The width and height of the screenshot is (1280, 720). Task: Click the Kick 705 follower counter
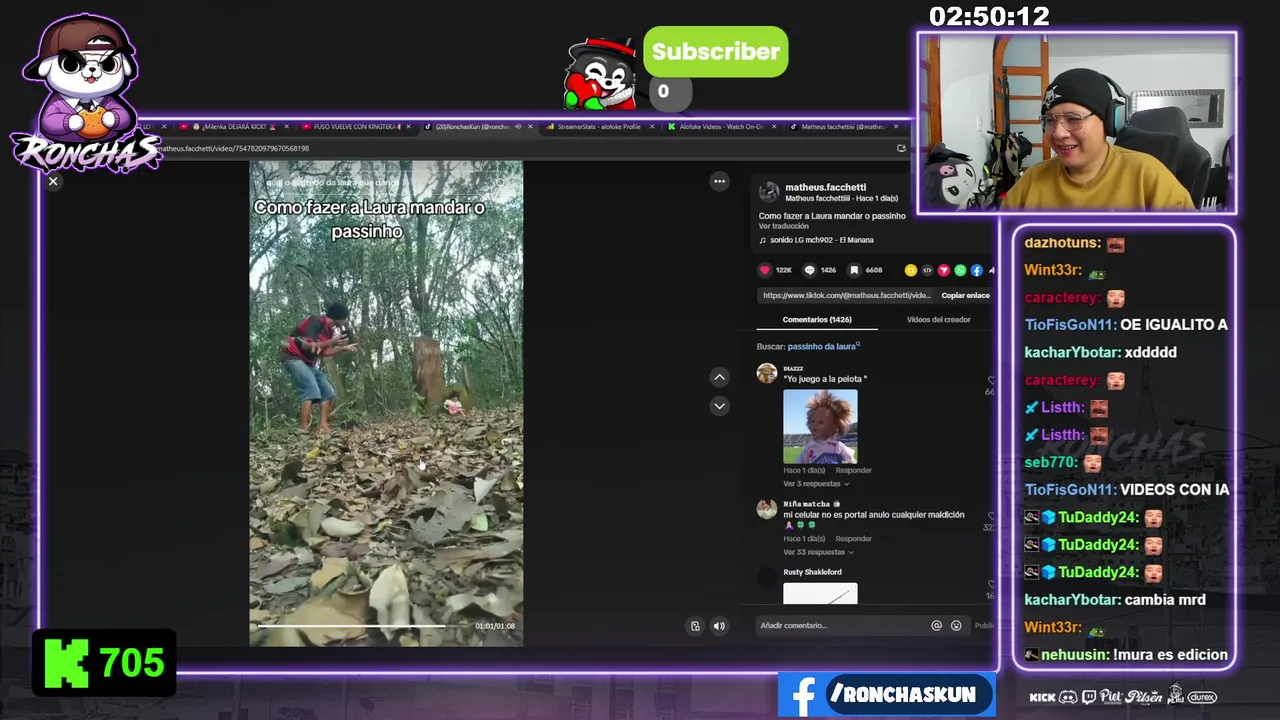[x=104, y=663]
